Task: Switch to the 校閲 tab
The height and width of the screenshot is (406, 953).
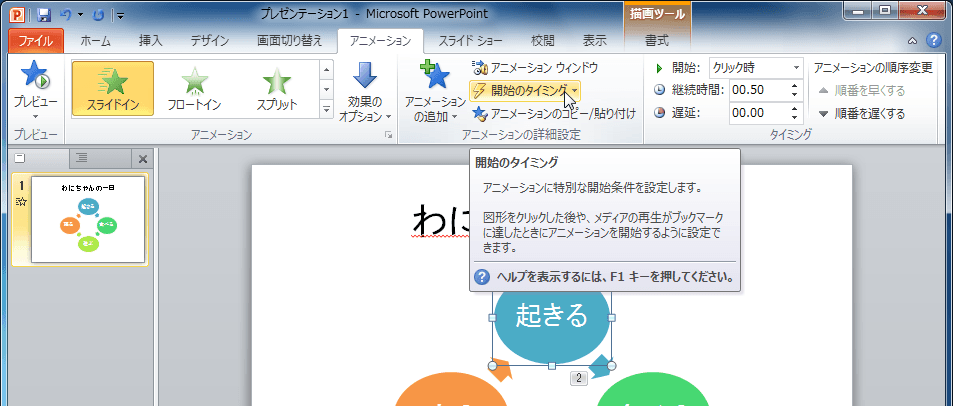Action: click(543, 41)
